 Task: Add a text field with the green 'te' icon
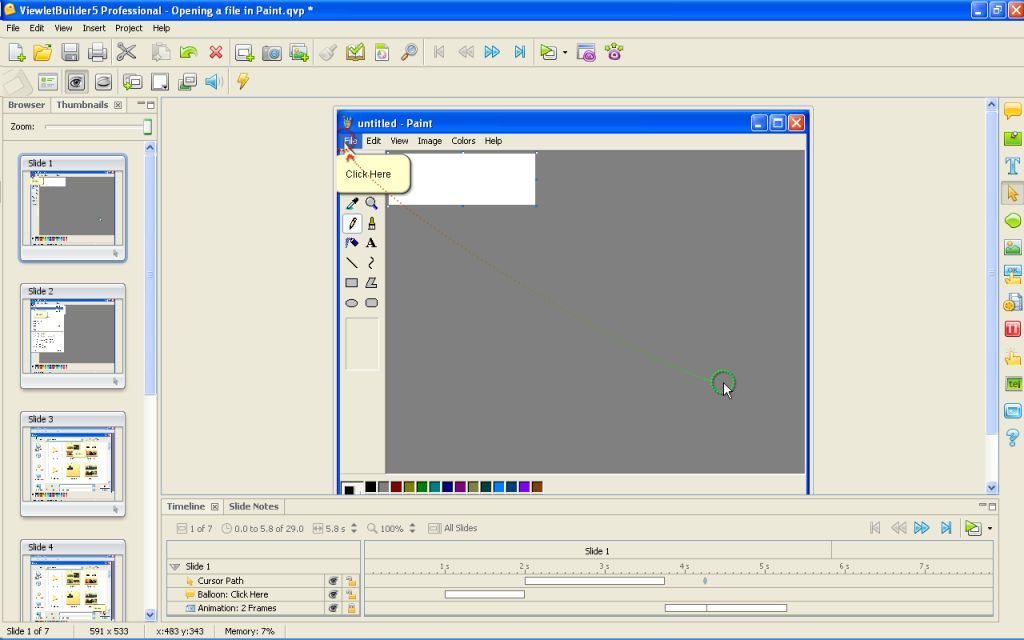(1013, 383)
